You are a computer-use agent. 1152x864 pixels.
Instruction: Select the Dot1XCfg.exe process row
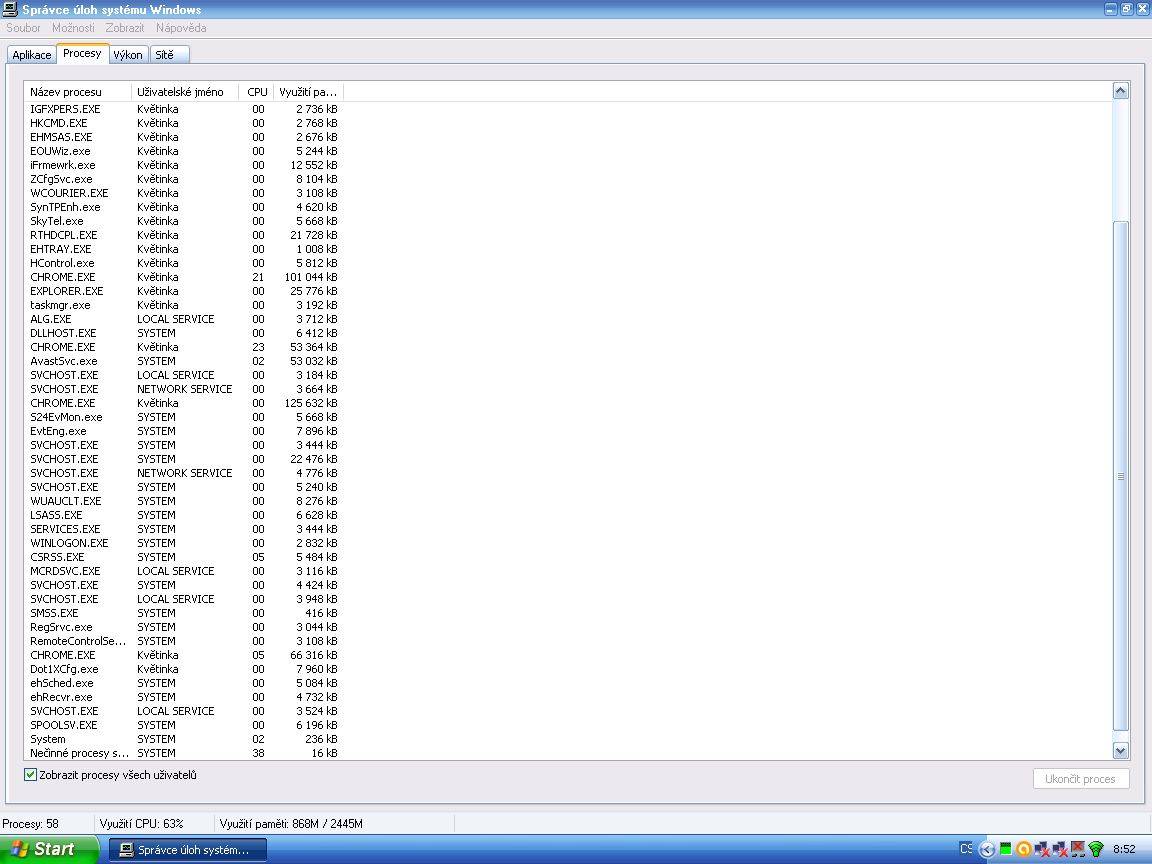click(x=184, y=669)
